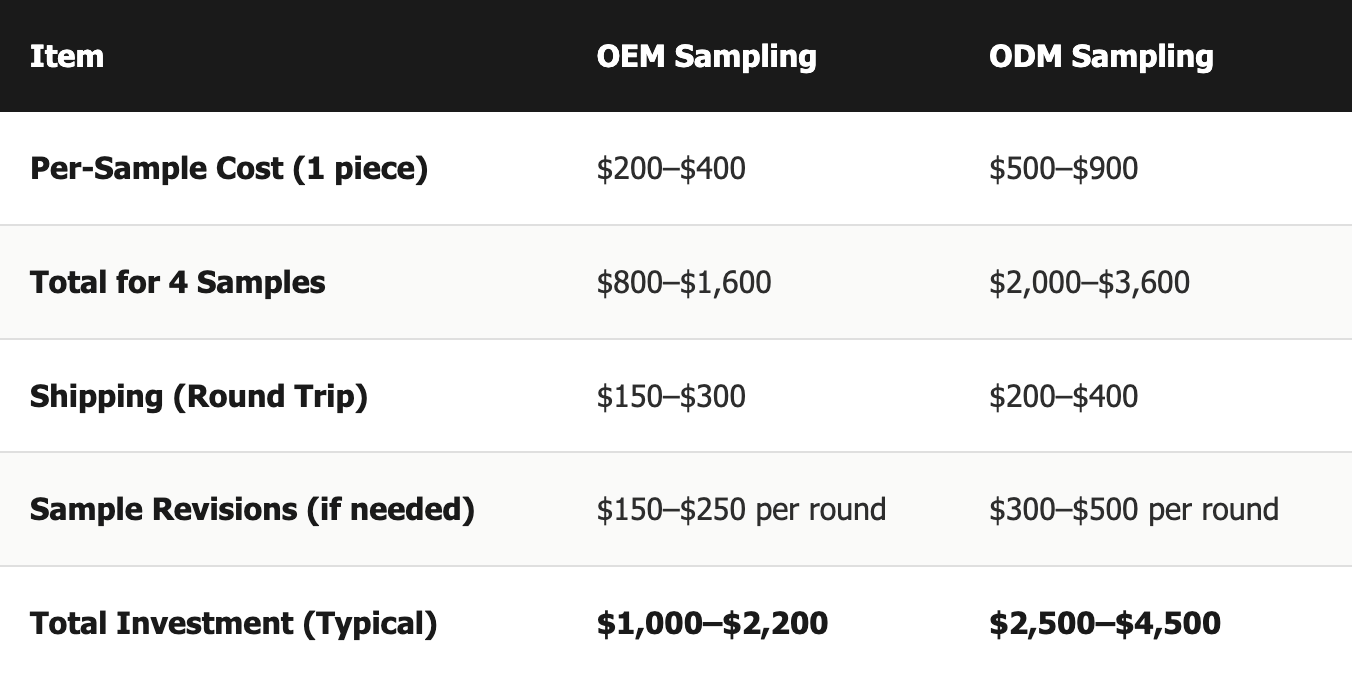Viewport: 1352px width, 680px height.
Task: Click the $800–$1,600 OEM total cell
Action: tap(684, 283)
